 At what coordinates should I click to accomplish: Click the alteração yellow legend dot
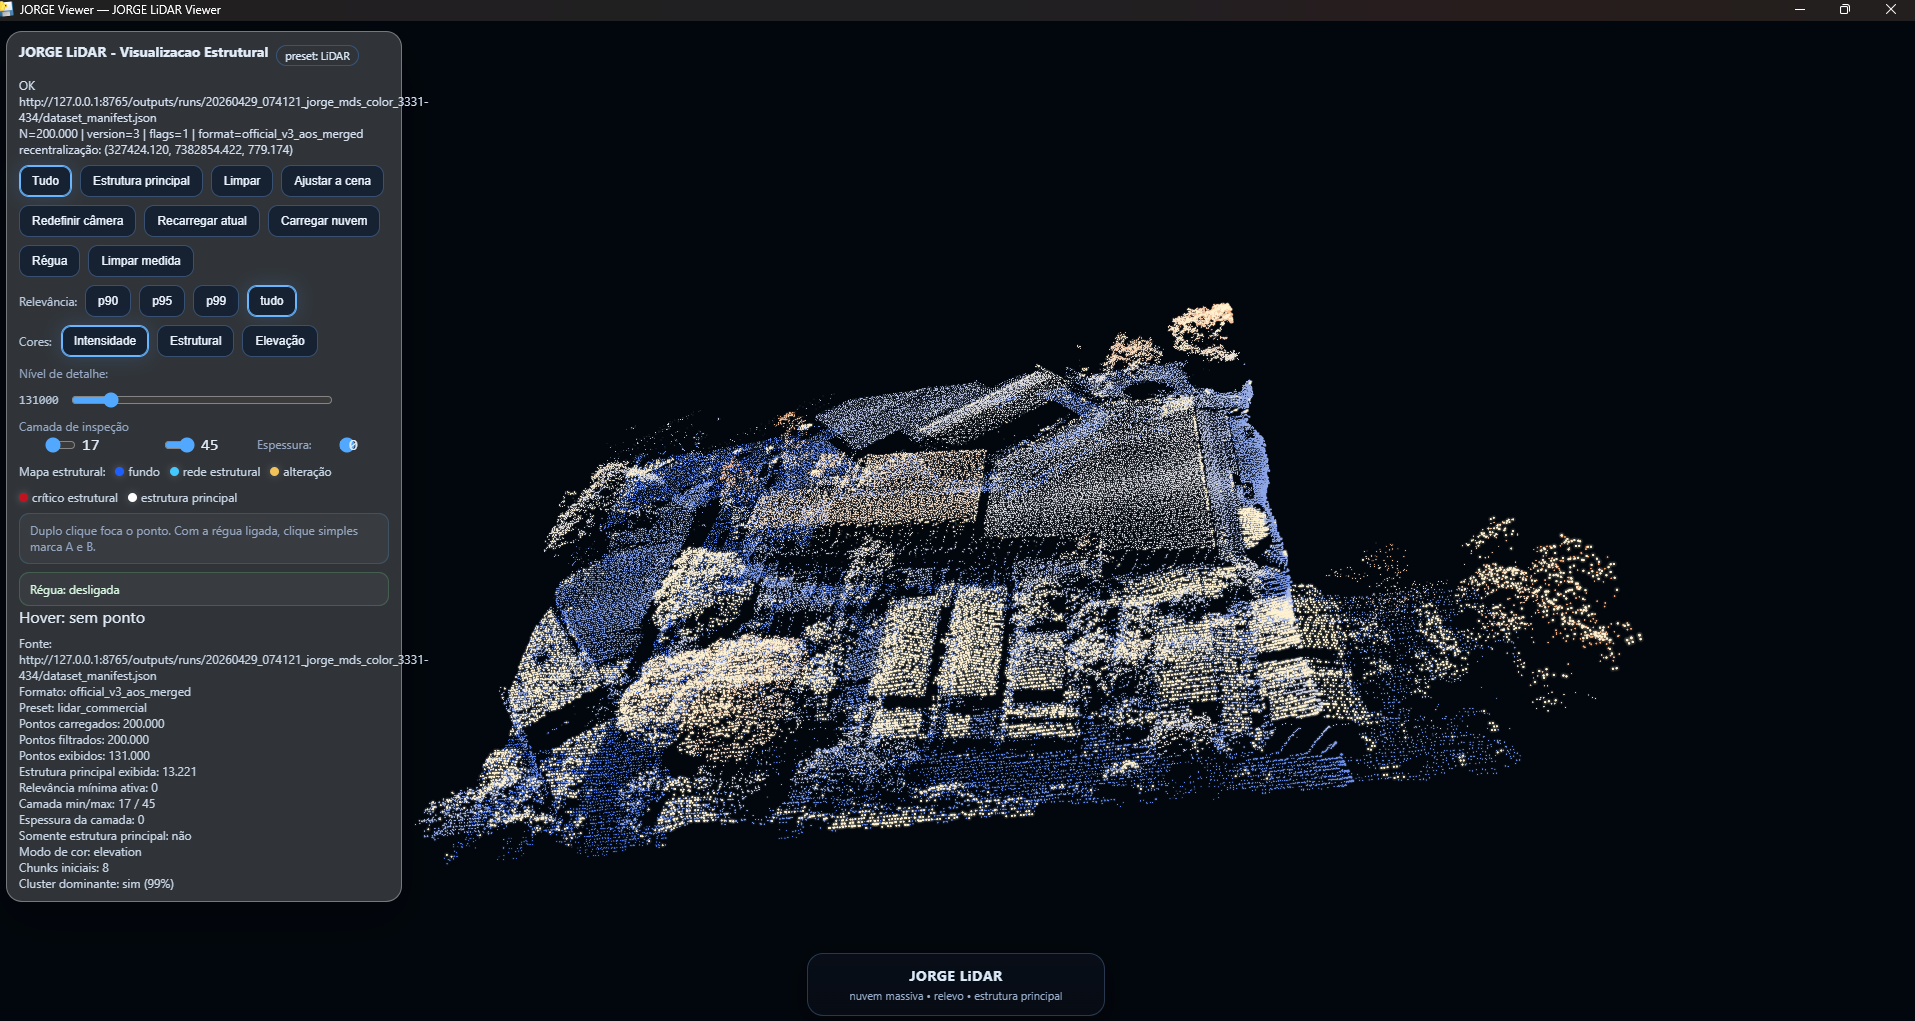pos(274,472)
